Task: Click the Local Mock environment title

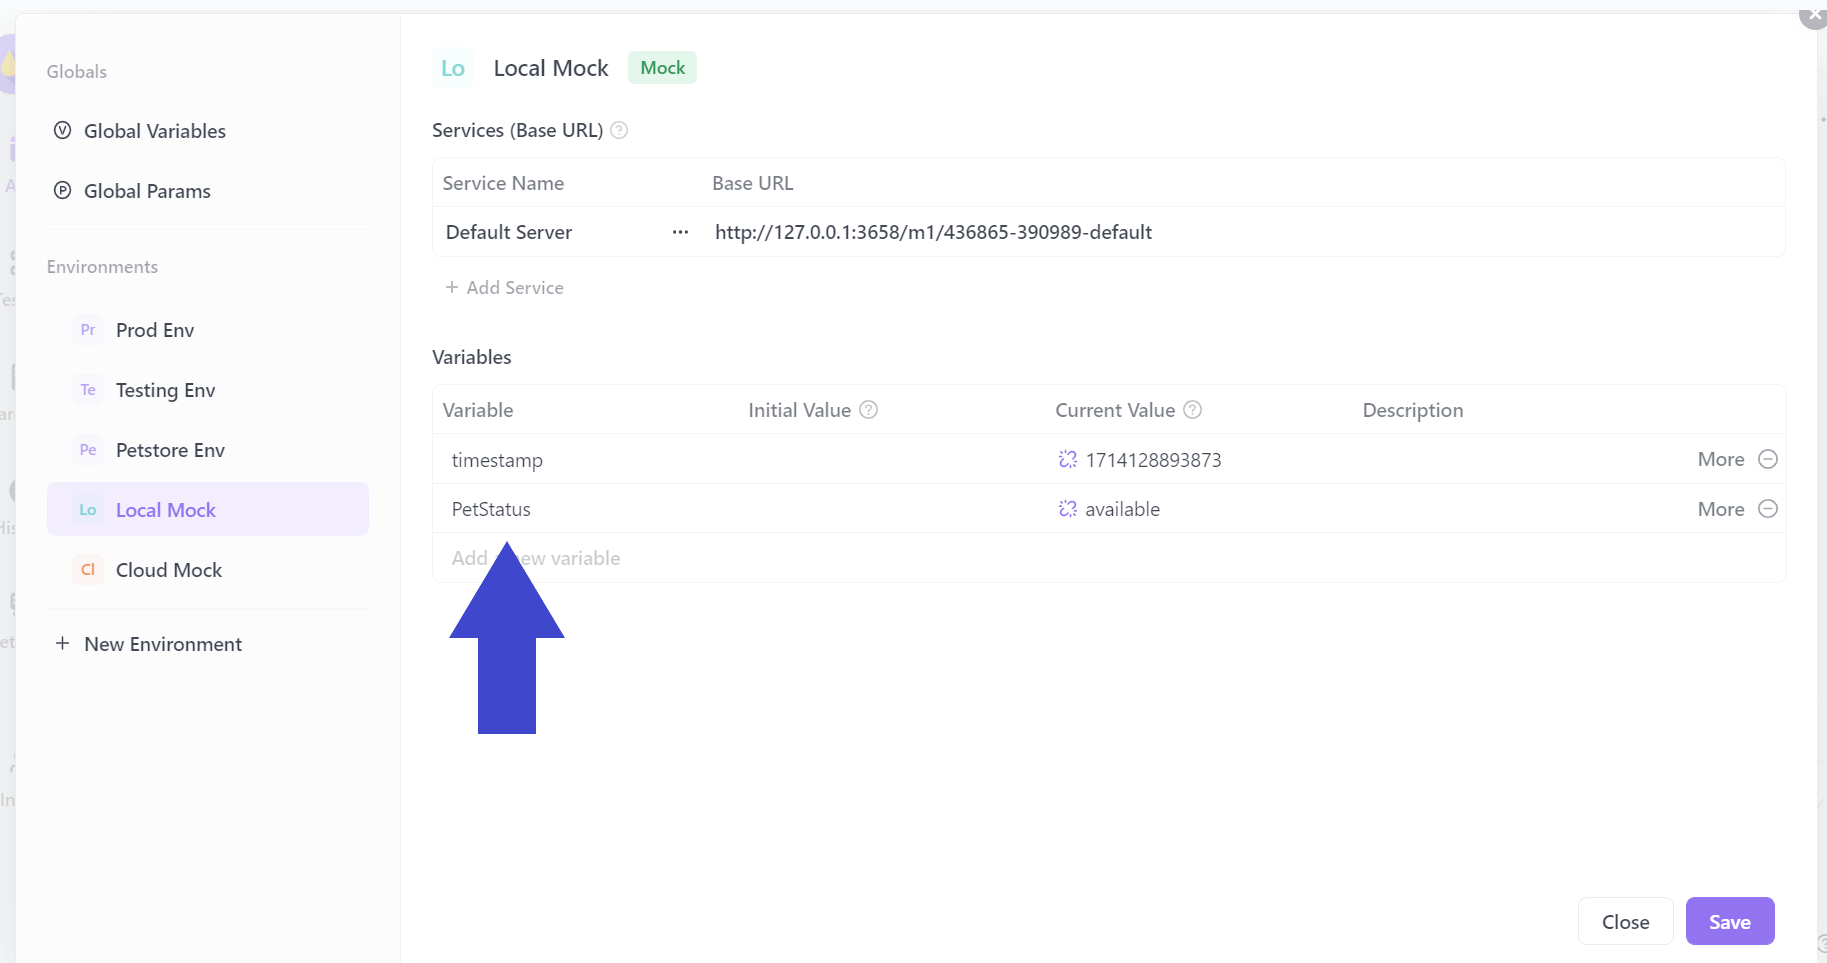Action: (551, 68)
